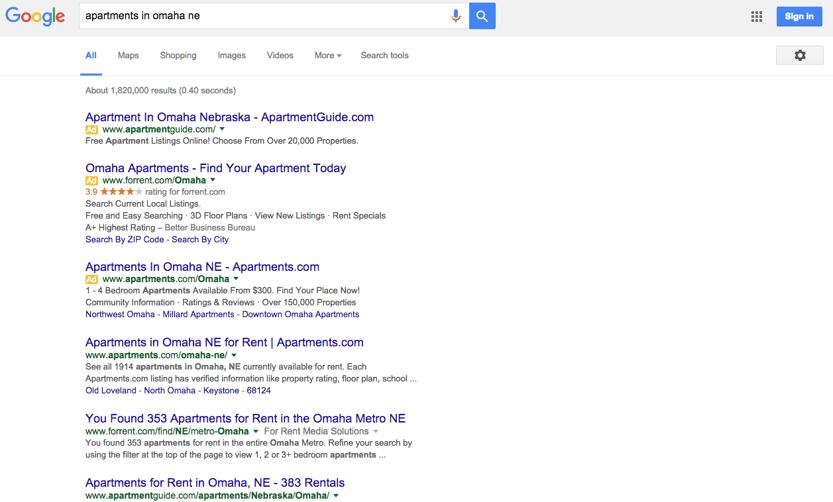Switch to the Images tab
Viewport: 833px width, 502px height.
point(232,55)
